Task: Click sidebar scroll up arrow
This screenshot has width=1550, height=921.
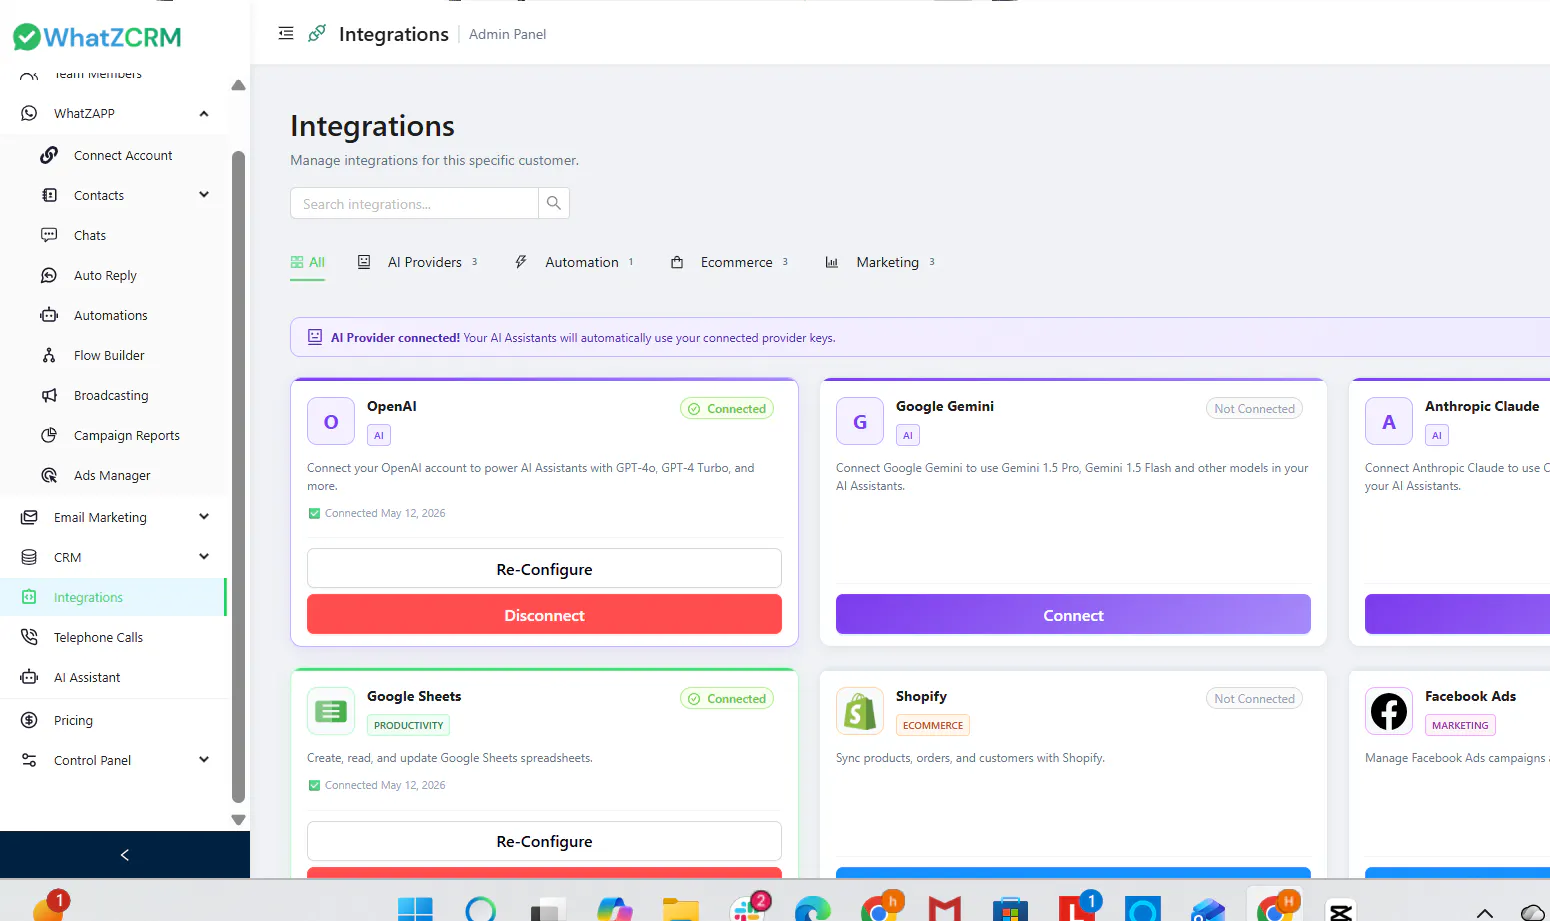Action: [x=238, y=85]
